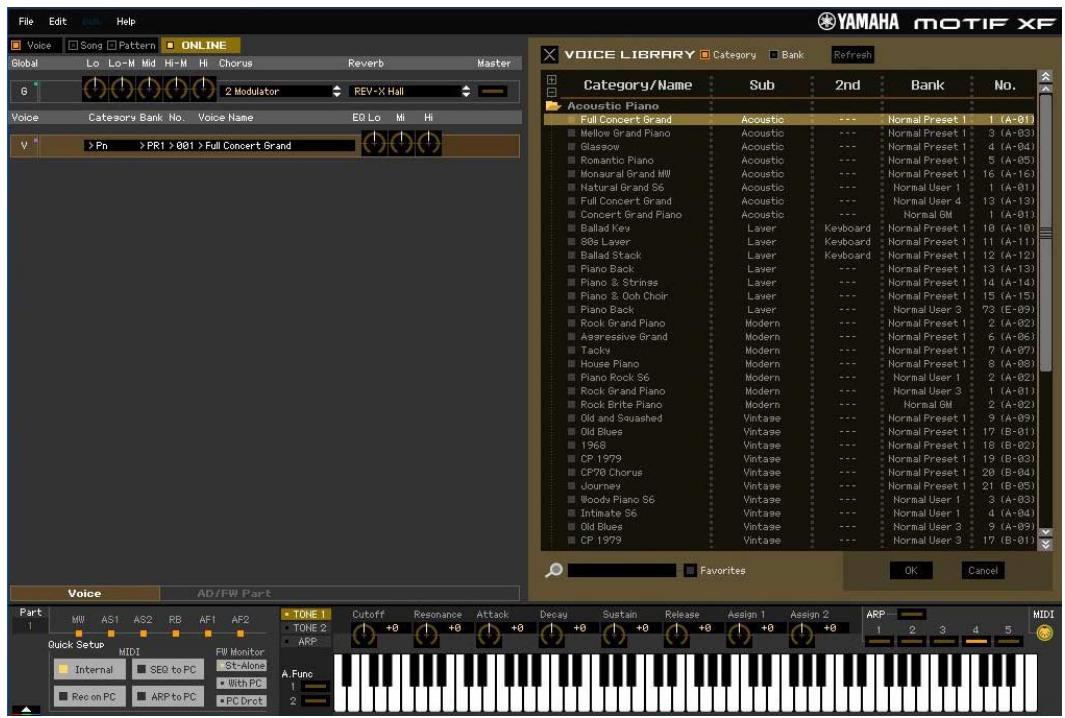Select the Category radio option in Voice Library
1065x718 pixels.
tap(705, 54)
